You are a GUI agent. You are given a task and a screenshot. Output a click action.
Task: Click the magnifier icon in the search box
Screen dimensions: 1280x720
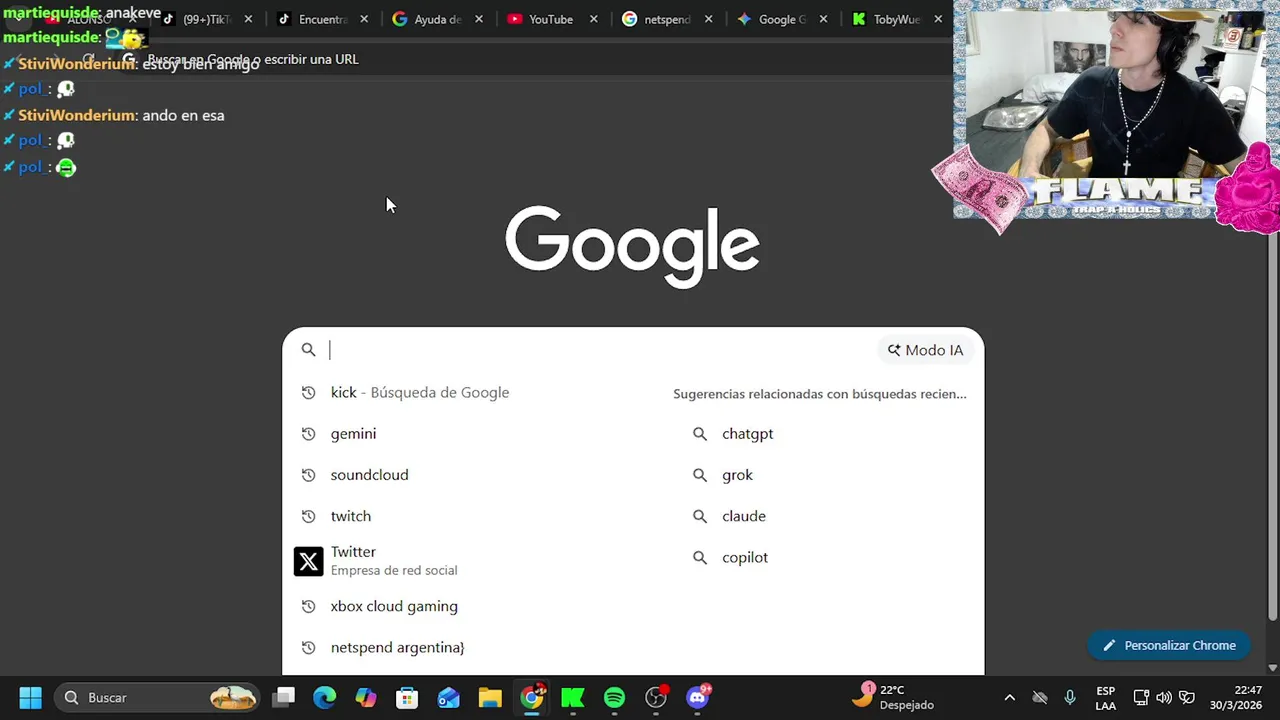(x=308, y=350)
